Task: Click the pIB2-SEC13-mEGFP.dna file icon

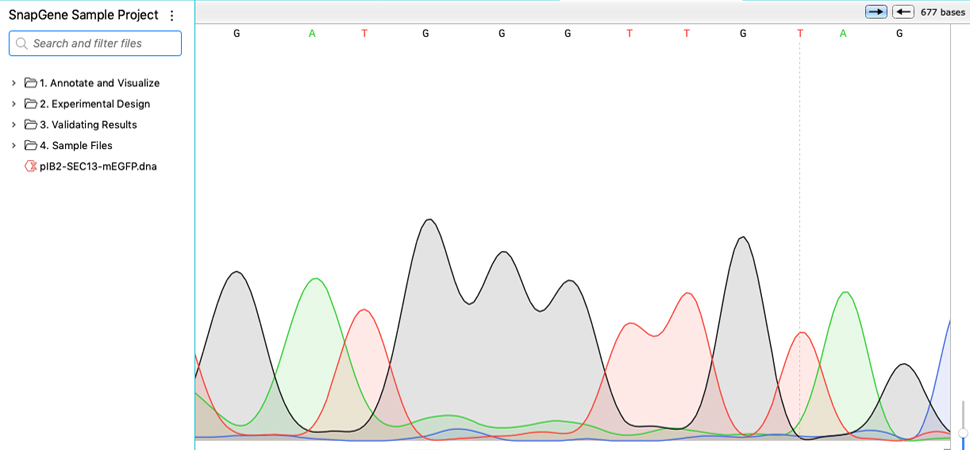Action: pos(31,167)
